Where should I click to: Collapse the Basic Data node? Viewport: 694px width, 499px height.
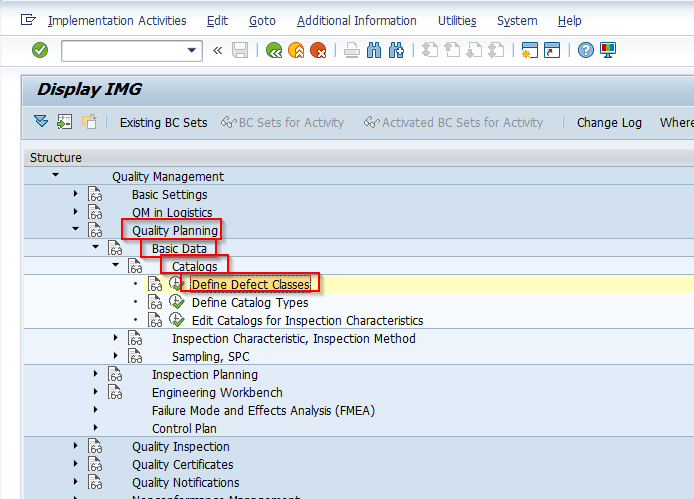96,247
